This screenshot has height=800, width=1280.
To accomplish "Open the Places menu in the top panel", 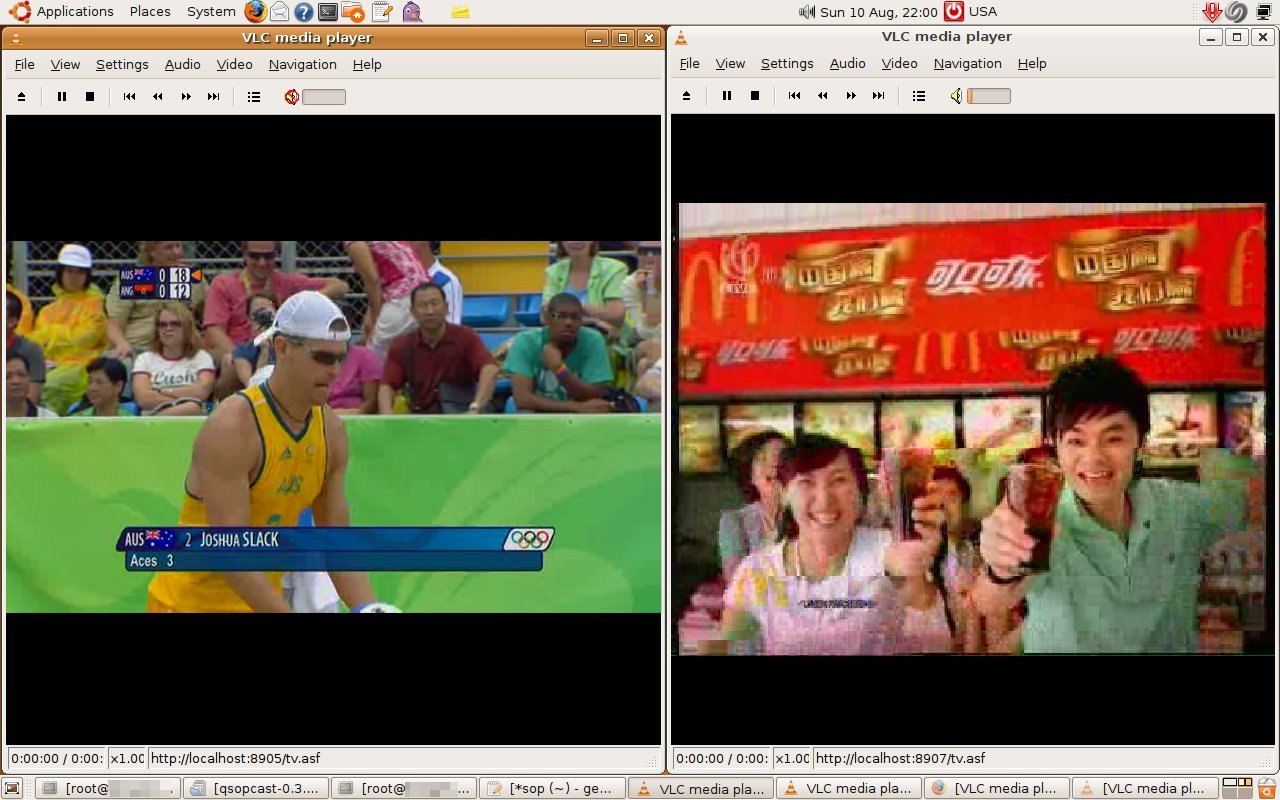I will click(150, 12).
